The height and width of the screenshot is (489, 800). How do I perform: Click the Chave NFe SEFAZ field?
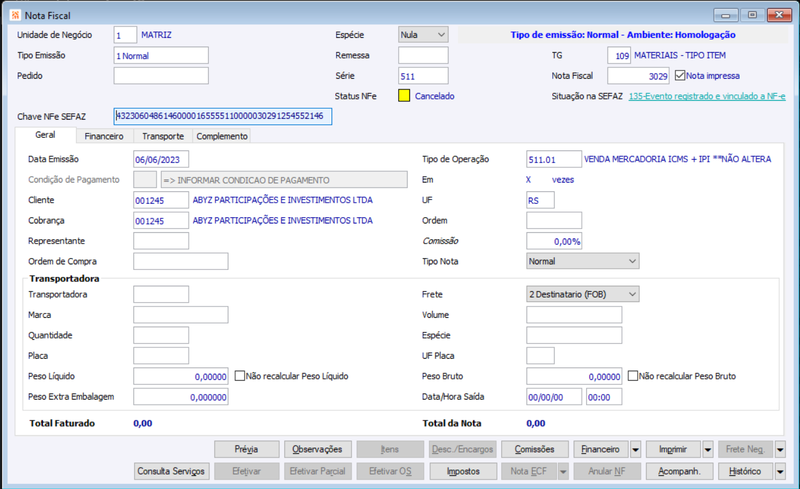[222, 116]
